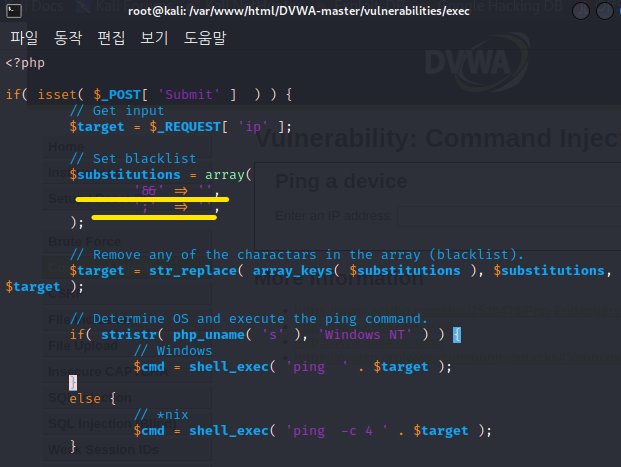Click the 'array_keys(' function name
The image size is (621, 467).
[296, 271]
